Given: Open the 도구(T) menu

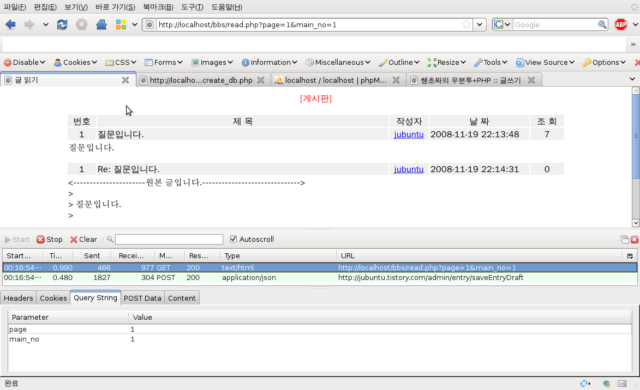Looking at the screenshot, I should pos(192,7).
